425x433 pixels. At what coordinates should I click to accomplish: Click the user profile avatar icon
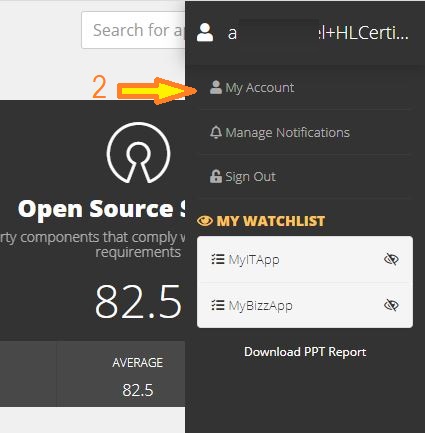pyautogui.click(x=205, y=32)
